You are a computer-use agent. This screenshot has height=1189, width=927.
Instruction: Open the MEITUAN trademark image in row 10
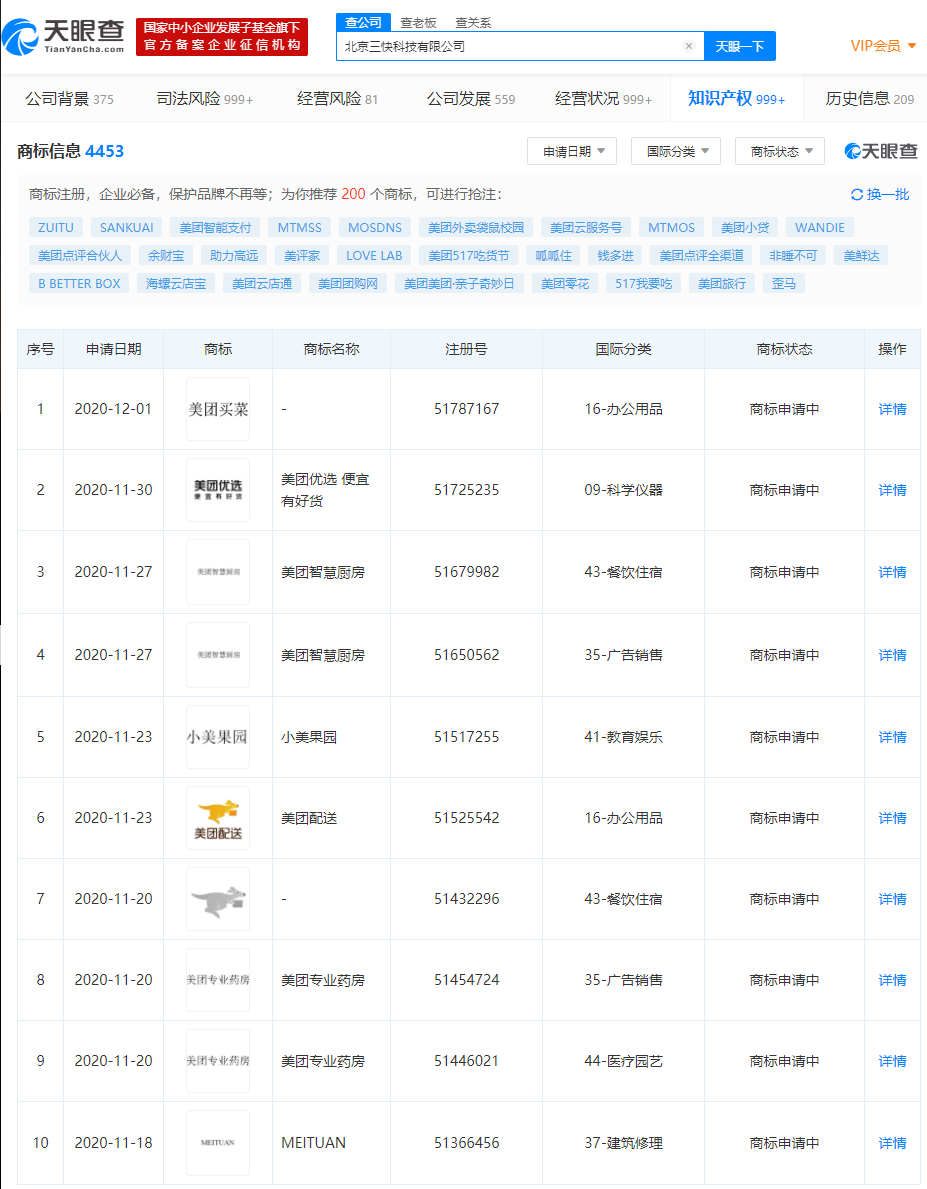point(218,1143)
